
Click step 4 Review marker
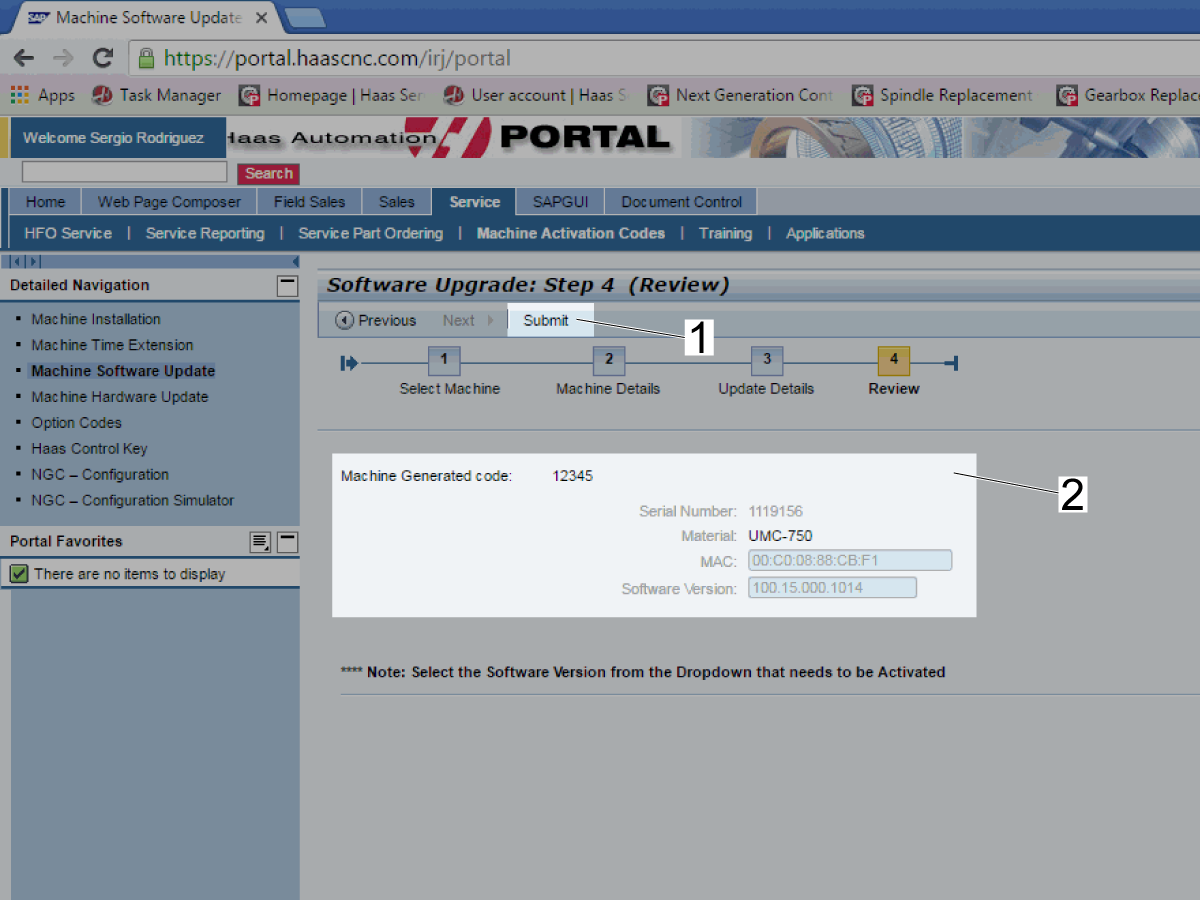pos(893,361)
